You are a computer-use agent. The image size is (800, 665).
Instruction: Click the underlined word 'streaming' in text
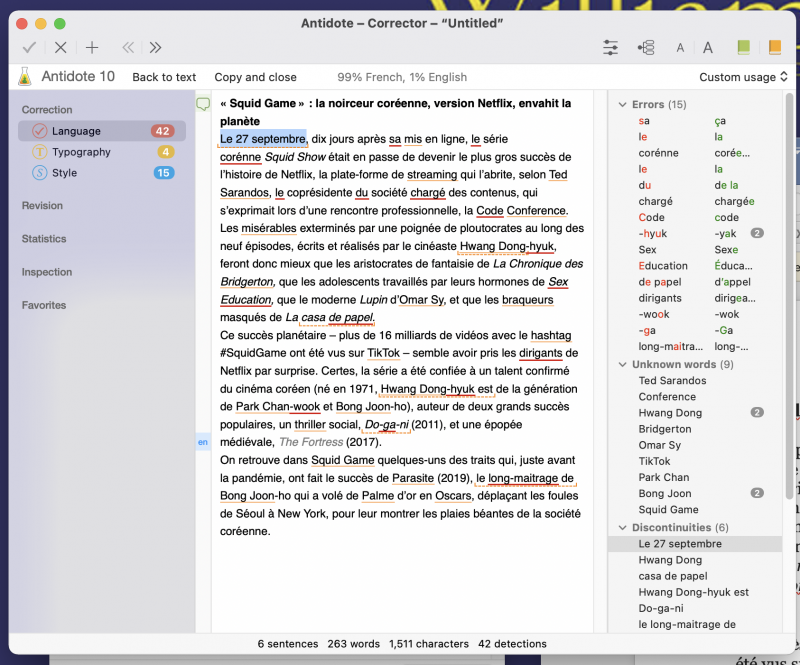pyautogui.click(x=432, y=175)
